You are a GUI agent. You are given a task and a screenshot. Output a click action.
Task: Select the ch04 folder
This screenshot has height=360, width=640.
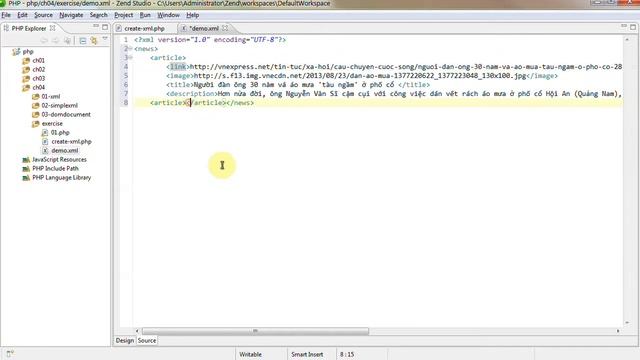[39, 87]
